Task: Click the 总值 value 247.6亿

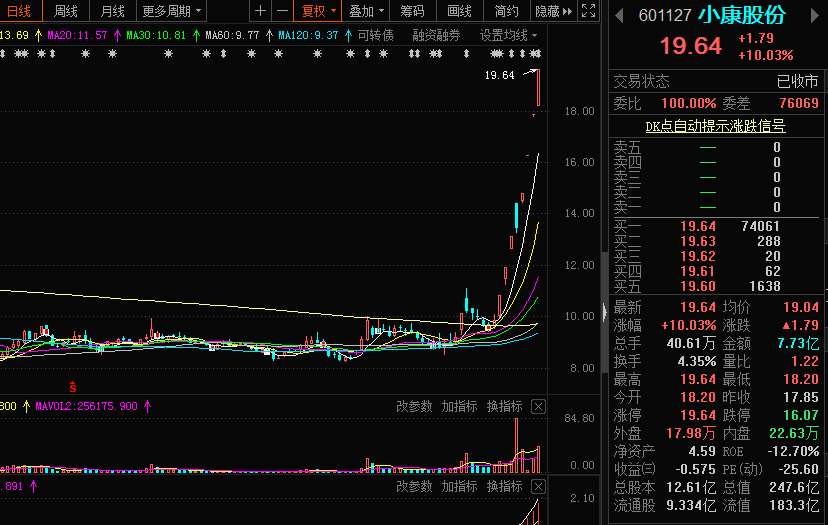Action: (x=794, y=487)
